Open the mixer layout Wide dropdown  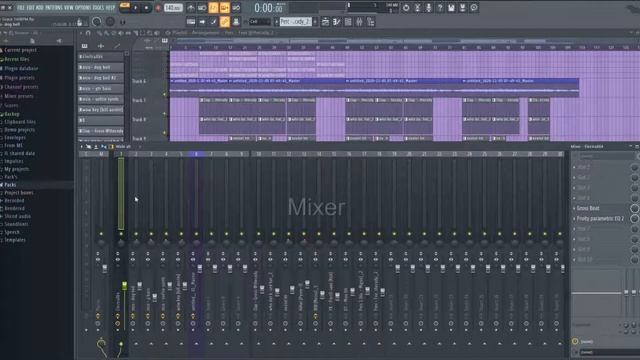(x=123, y=147)
